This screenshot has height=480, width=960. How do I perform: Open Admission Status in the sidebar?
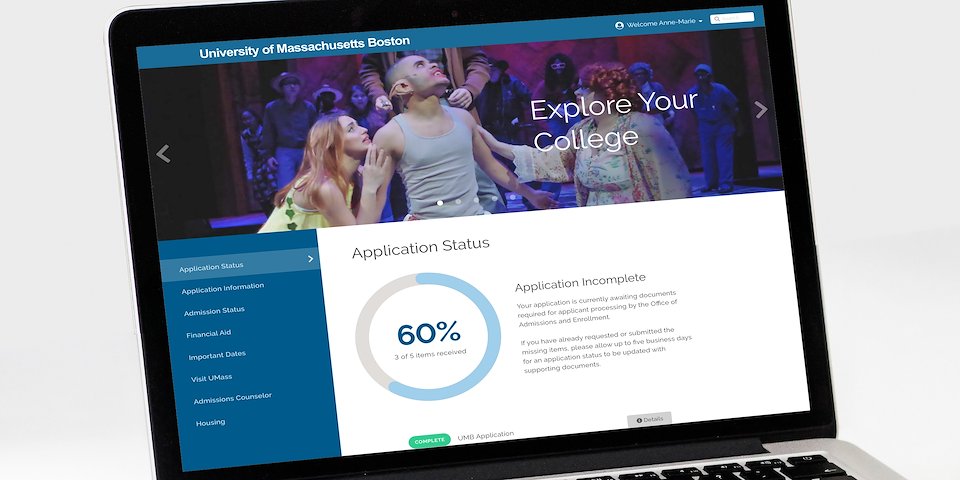[x=214, y=311]
